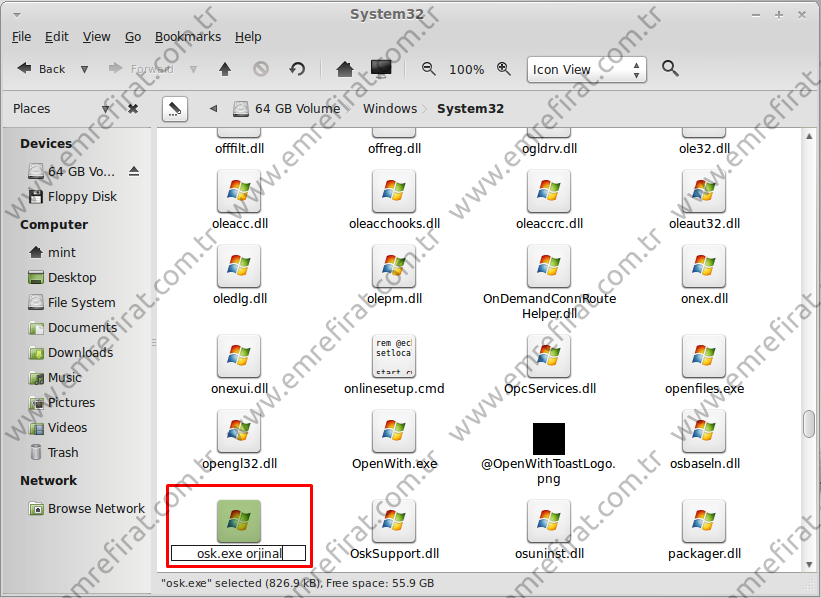
Task: Select Downloads in the sidebar
Action: pyautogui.click(x=80, y=352)
